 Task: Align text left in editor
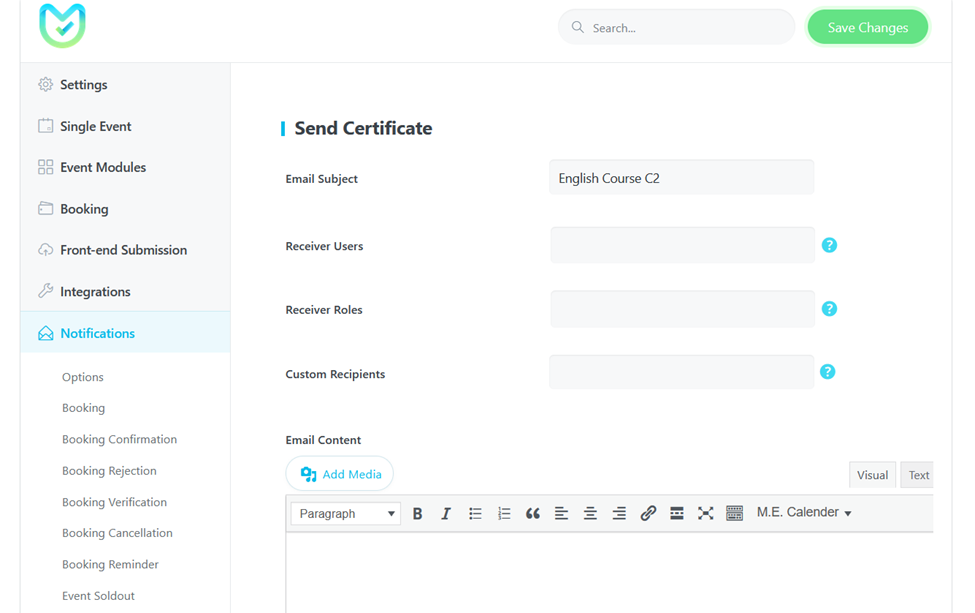pyautogui.click(x=561, y=514)
